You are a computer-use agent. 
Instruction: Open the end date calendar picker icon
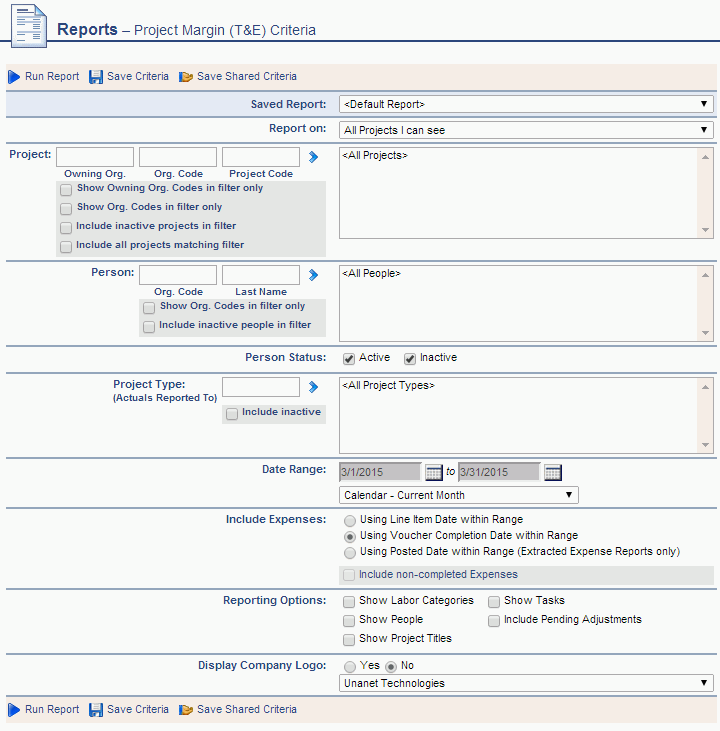552,472
